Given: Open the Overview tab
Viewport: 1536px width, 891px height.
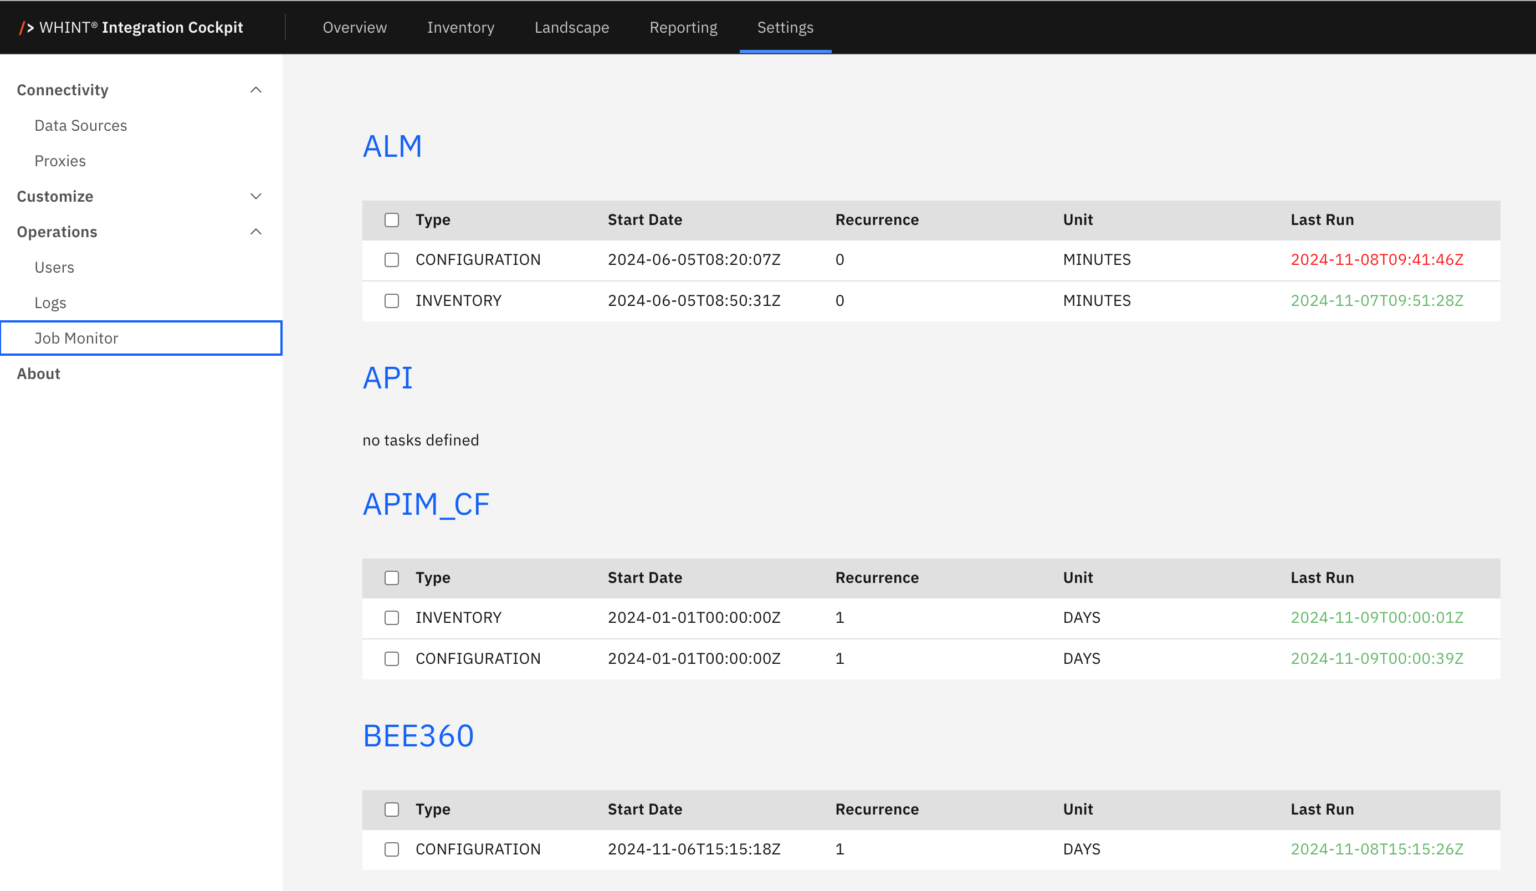Looking at the screenshot, I should click(354, 27).
